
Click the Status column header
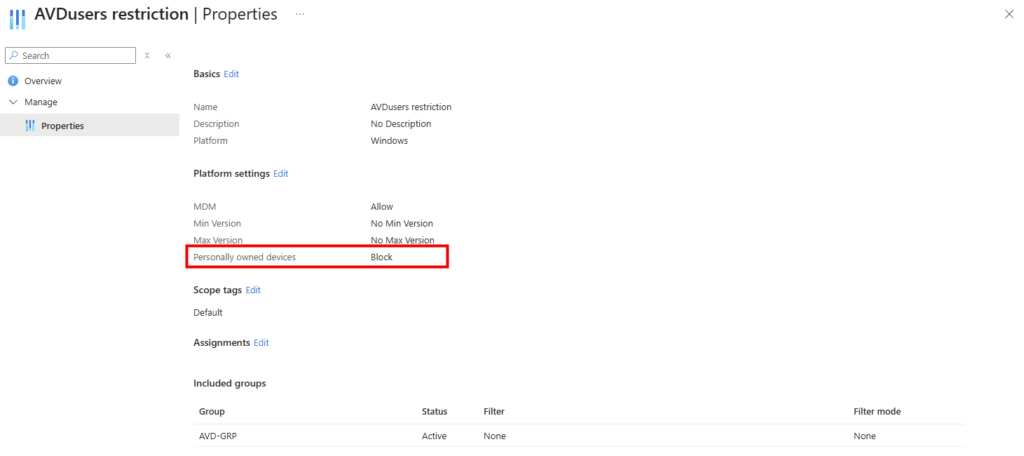click(x=434, y=412)
